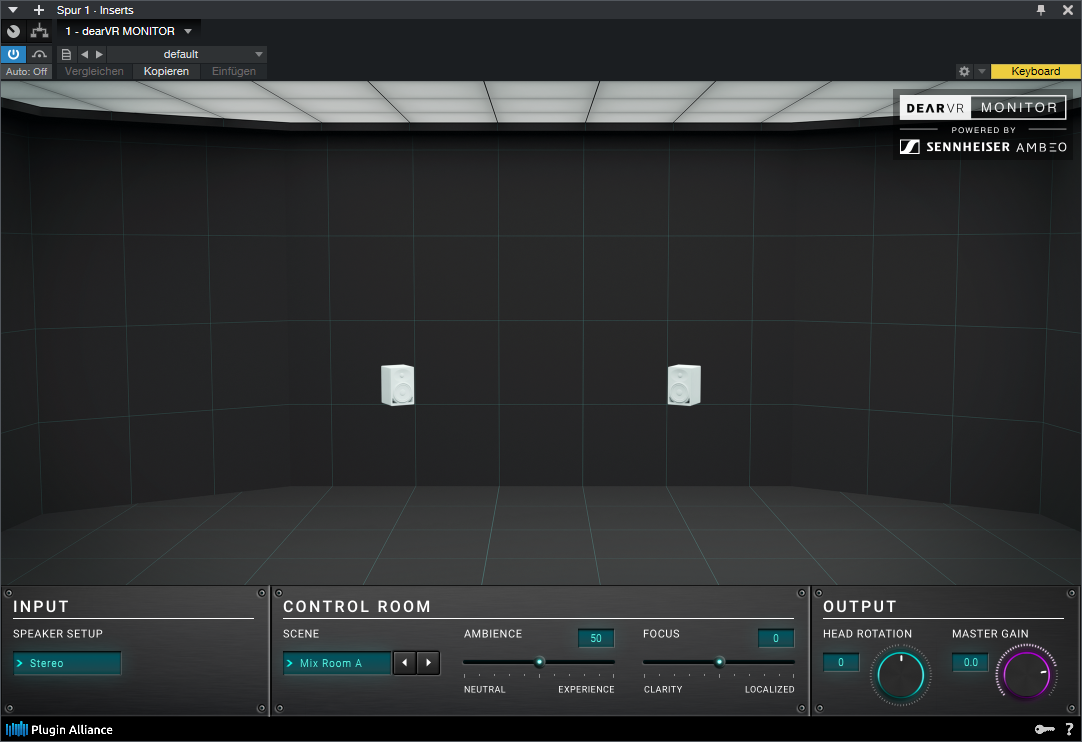Viewport: 1082px width, 742px height.
Task: Click the Auto: Off automation mode button
Action: pos(26,72)
